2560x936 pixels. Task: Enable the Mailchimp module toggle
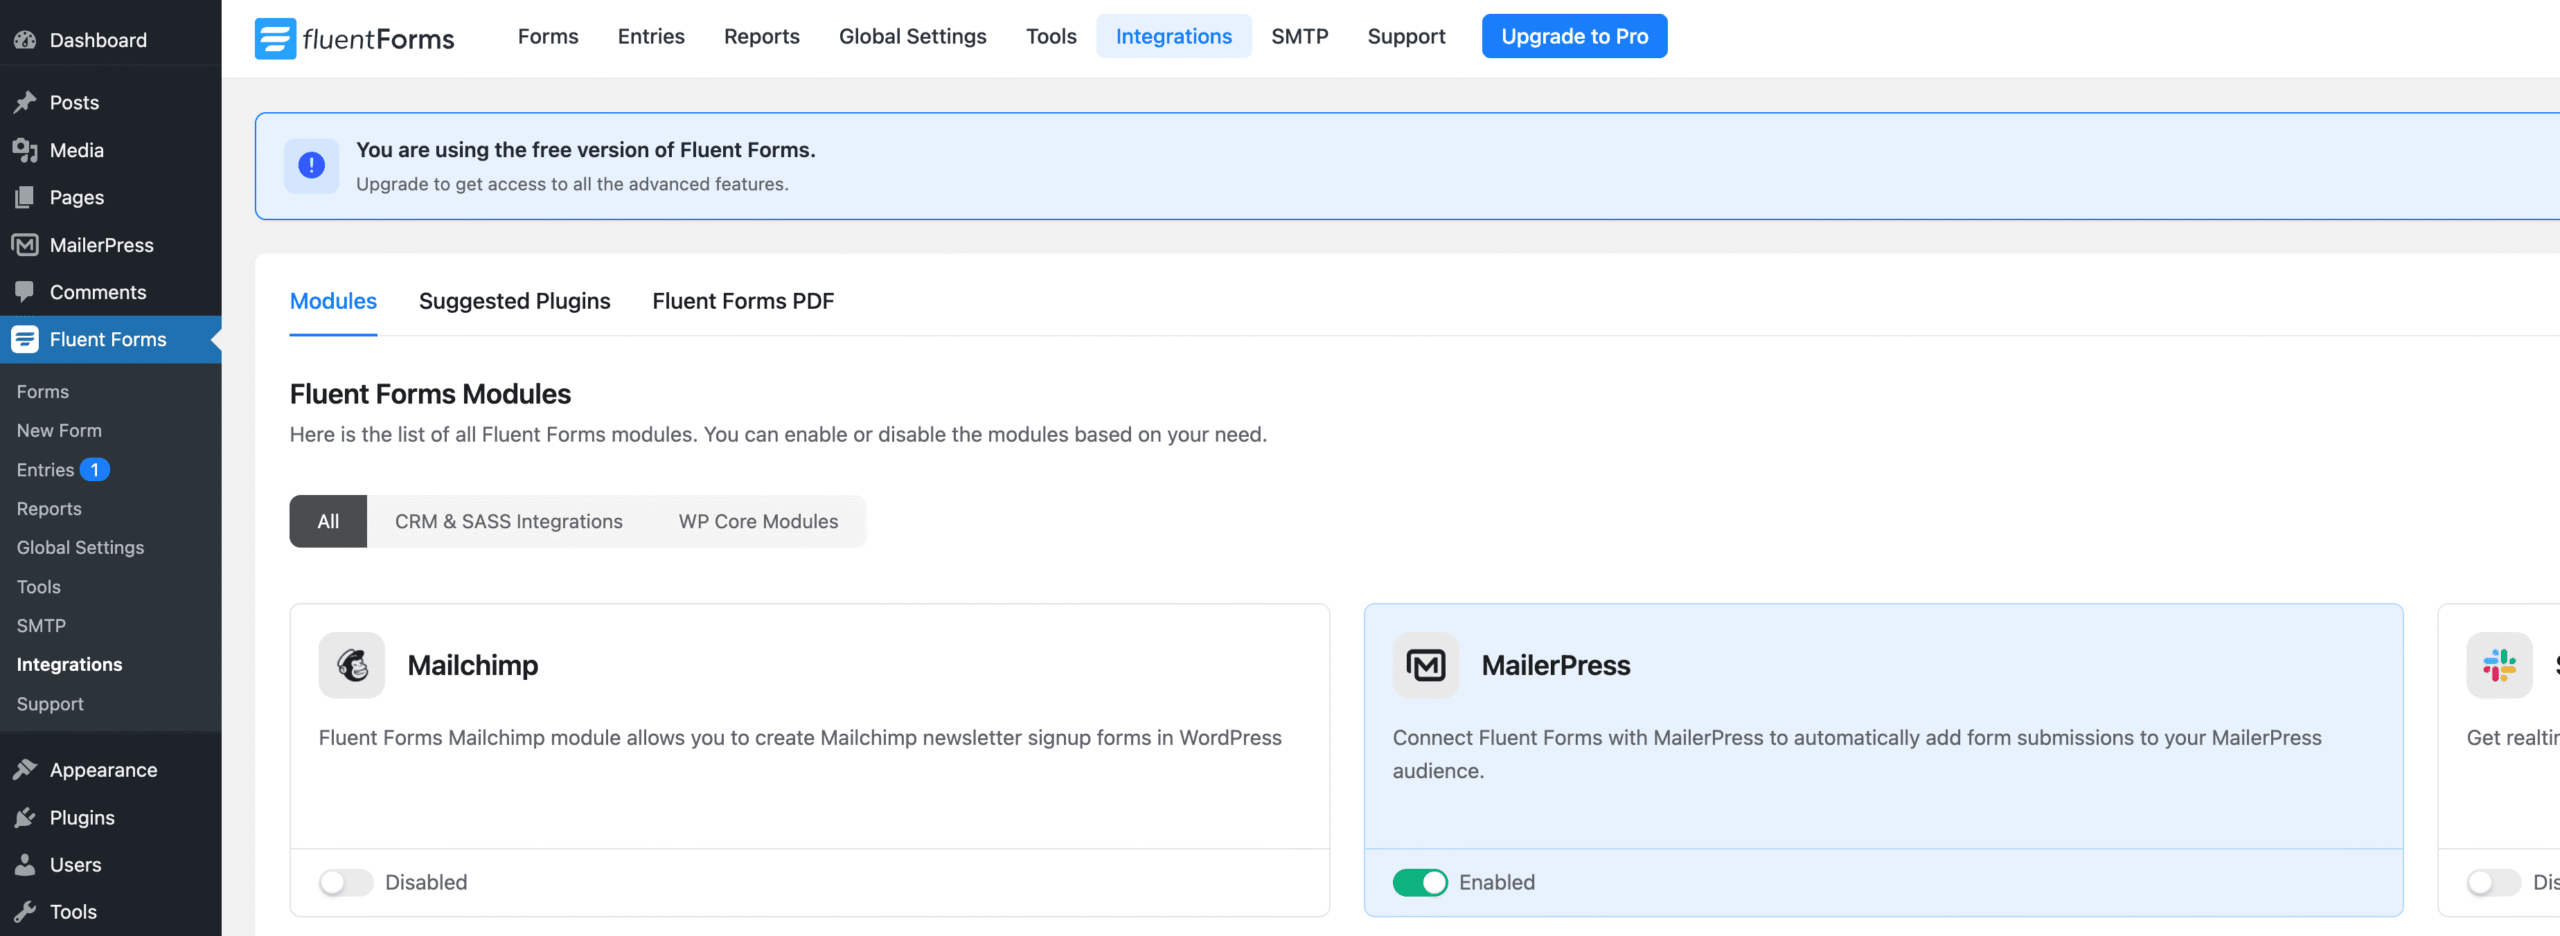click(x=345, y=882)
